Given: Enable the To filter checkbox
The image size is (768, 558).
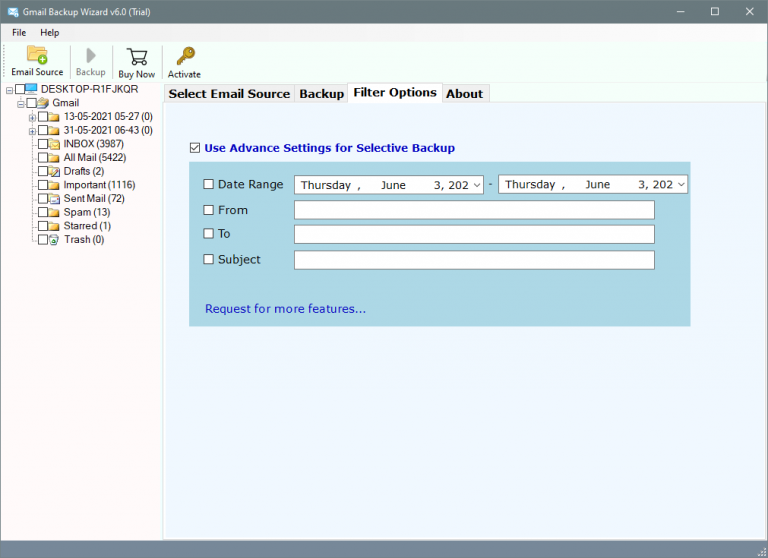Looking at the screenshot, I should pos(209,233).
